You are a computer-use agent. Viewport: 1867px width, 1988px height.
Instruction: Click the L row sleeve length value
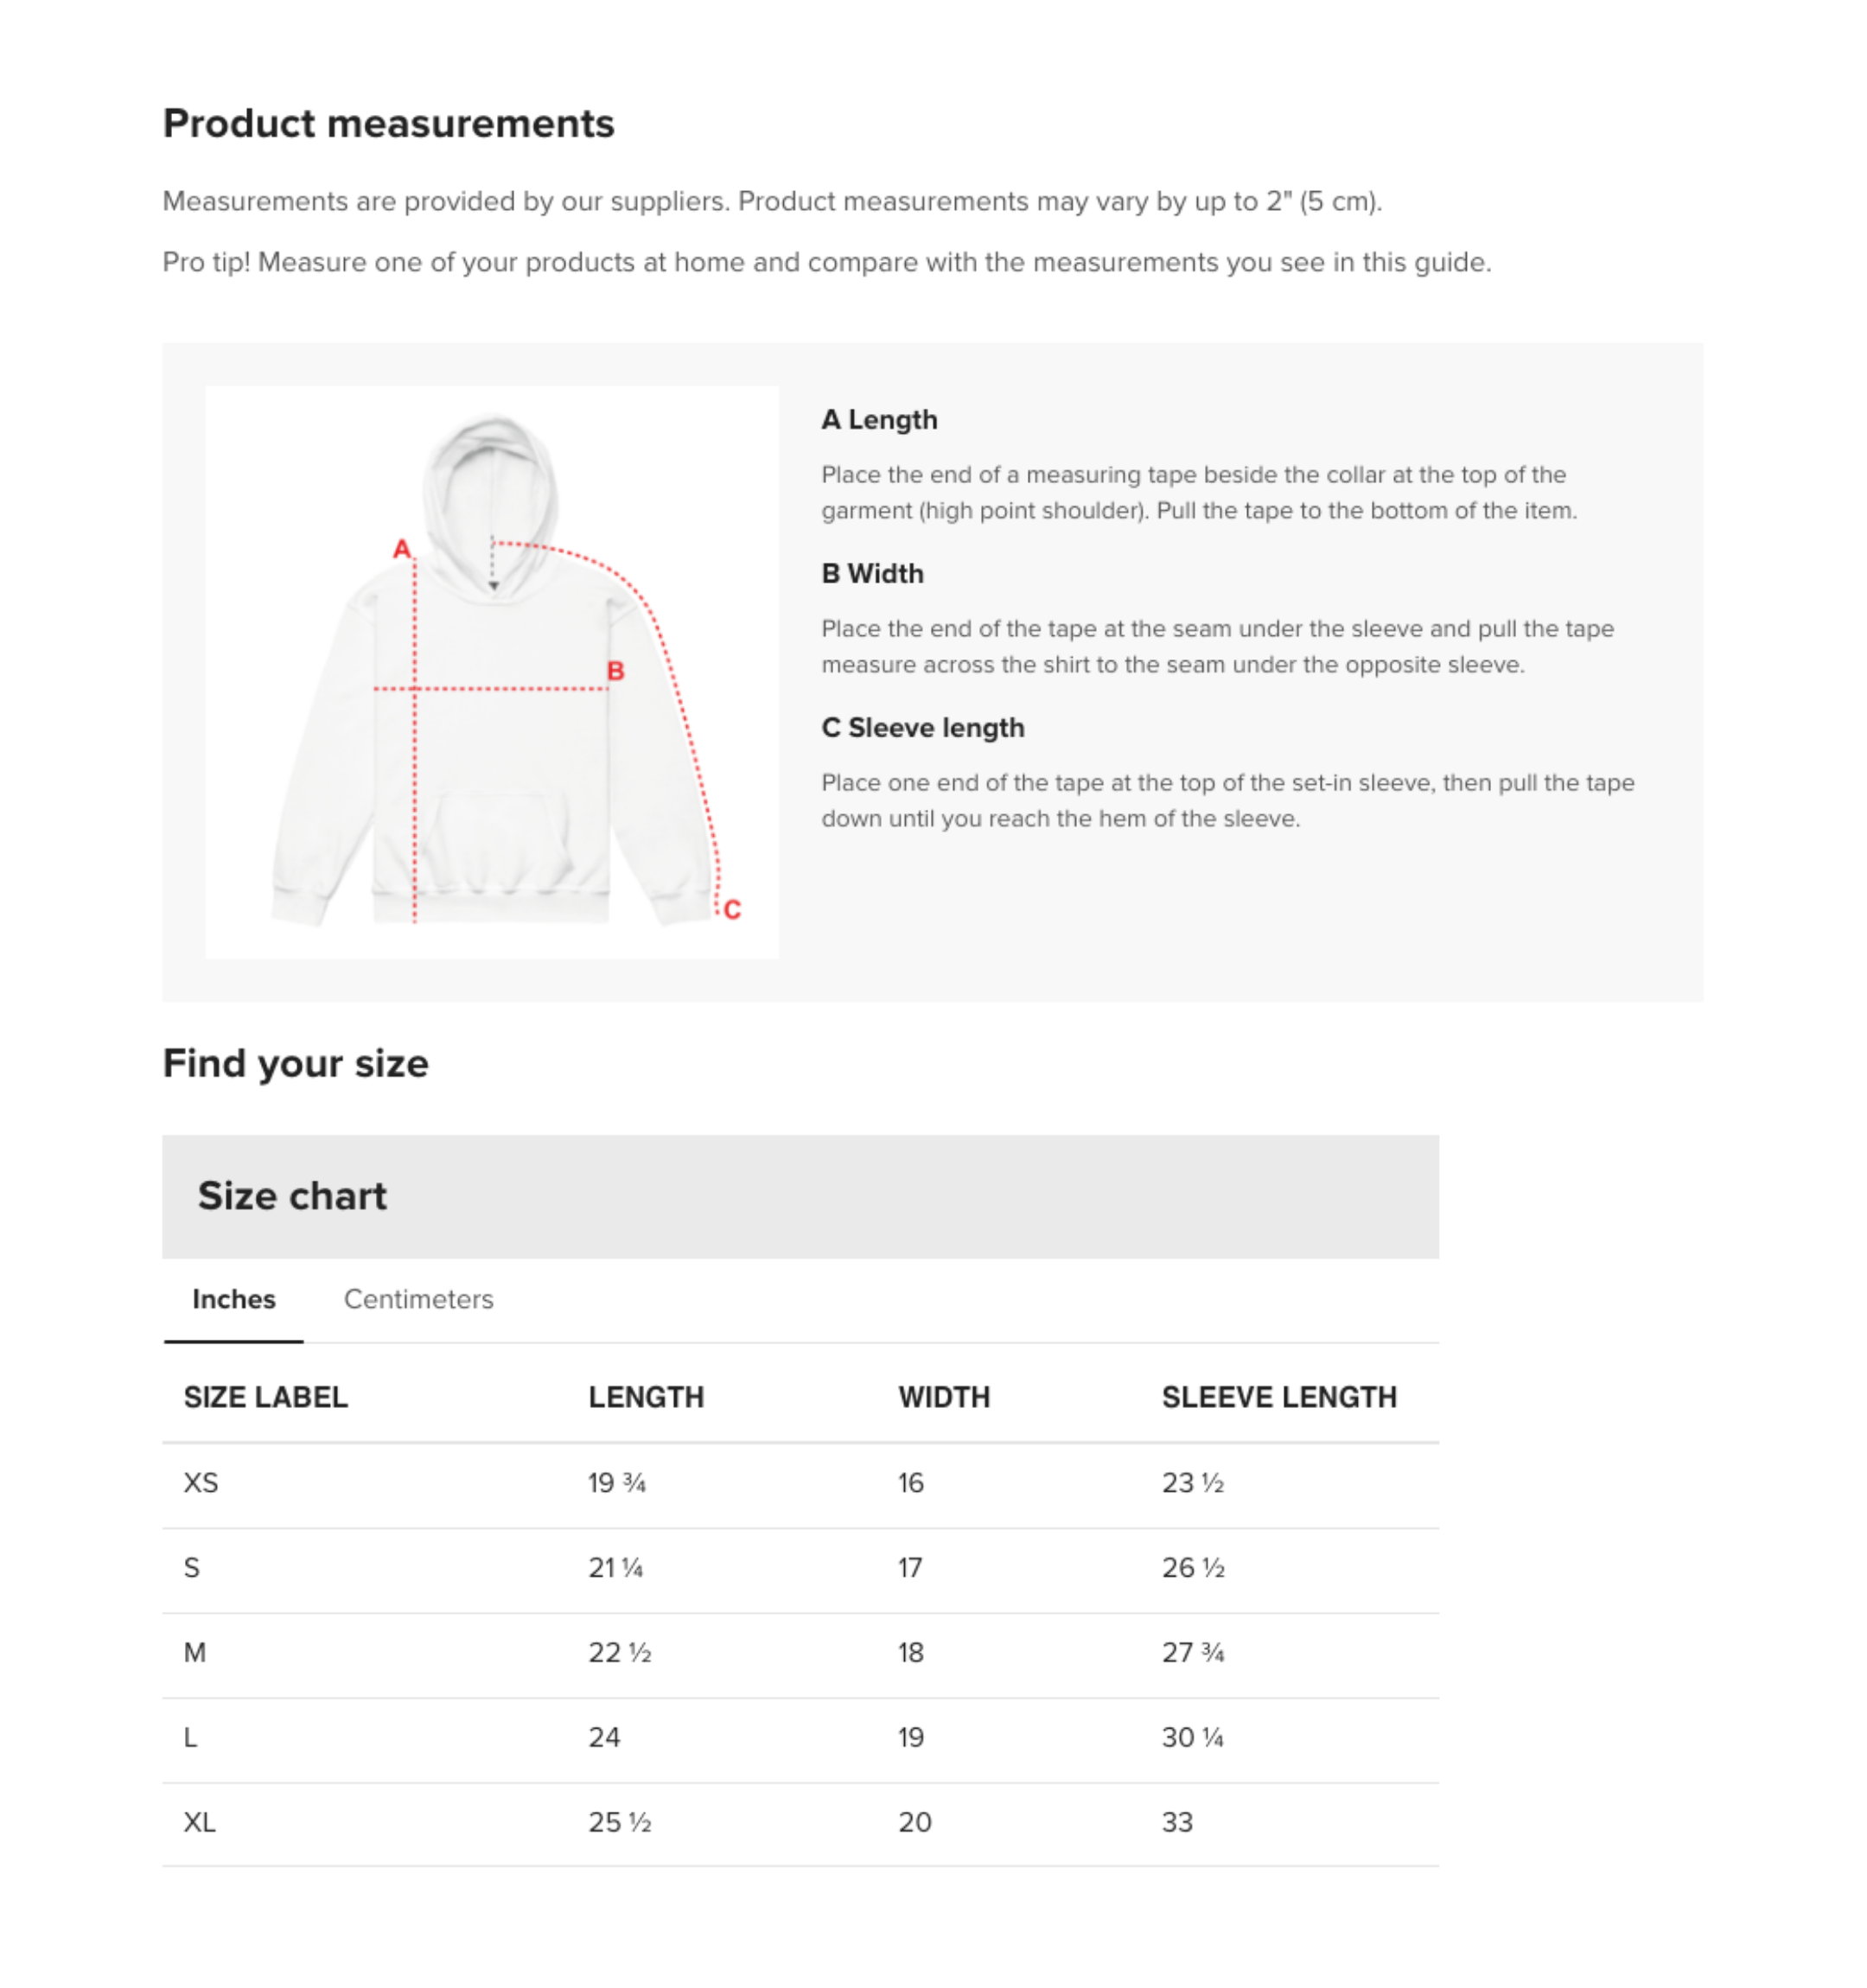coord(1192,1738)
